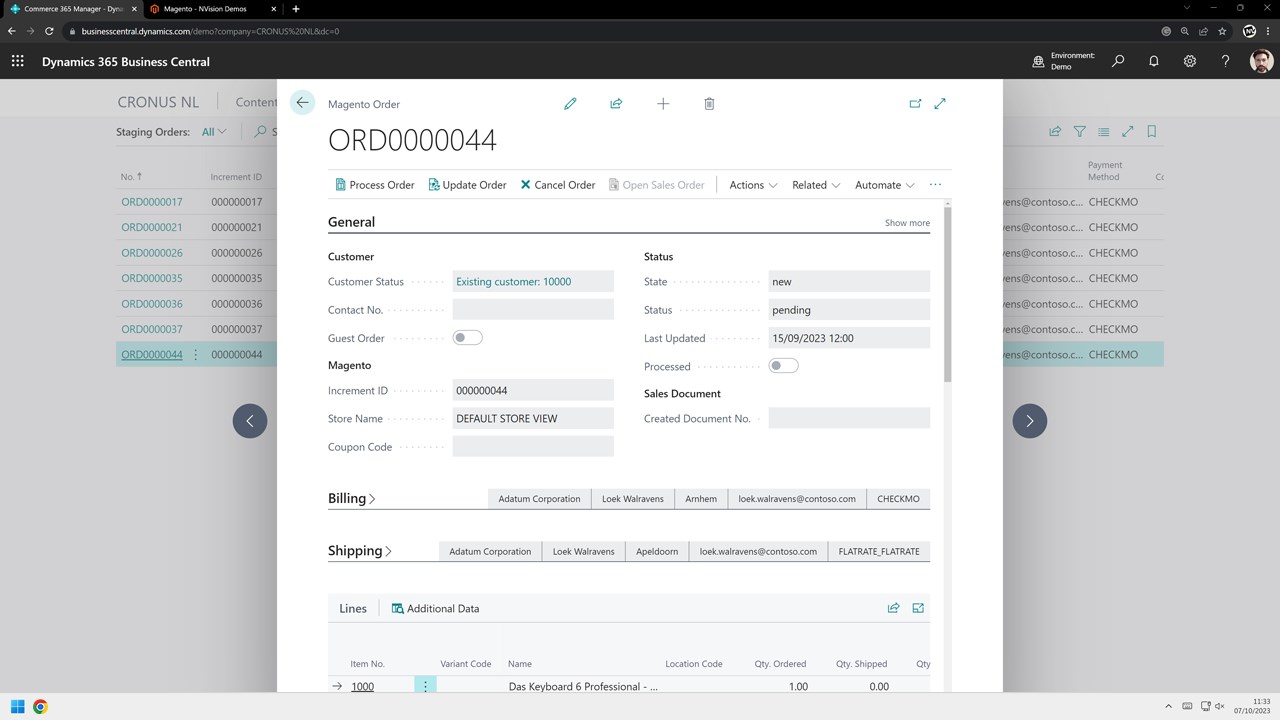Share the Lines section using its share icon
This screenshot has height=720, width=1280.
click(x=893, y=608)
